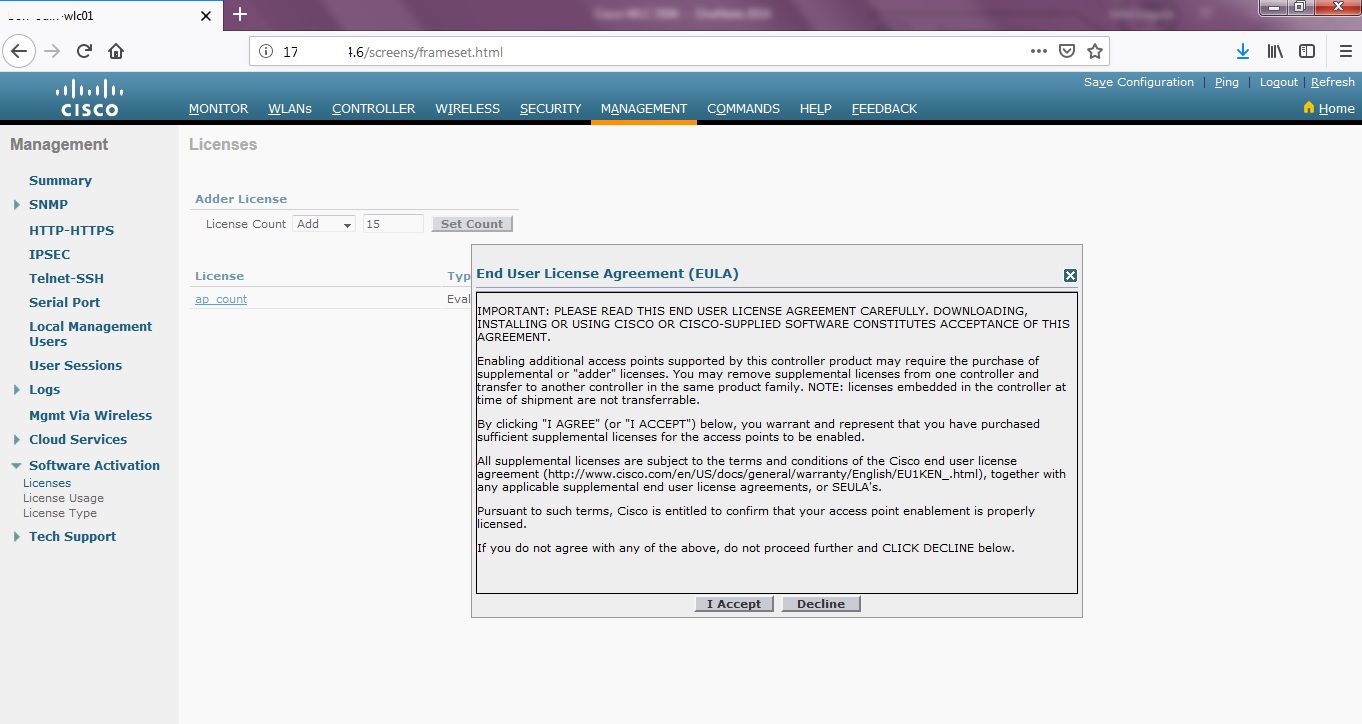Collapse the Software Activation section
Viewport: 1362px width, 724px height.
point(16,466)
